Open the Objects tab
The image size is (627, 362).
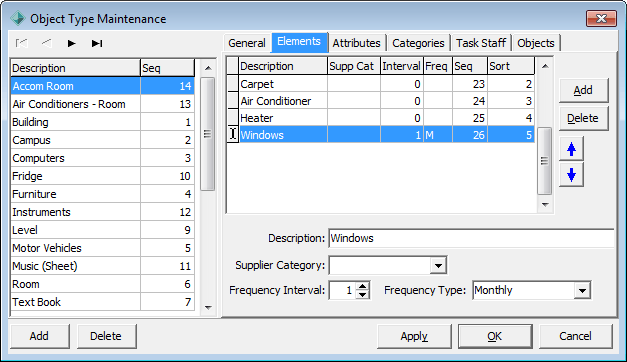point(536,43)
